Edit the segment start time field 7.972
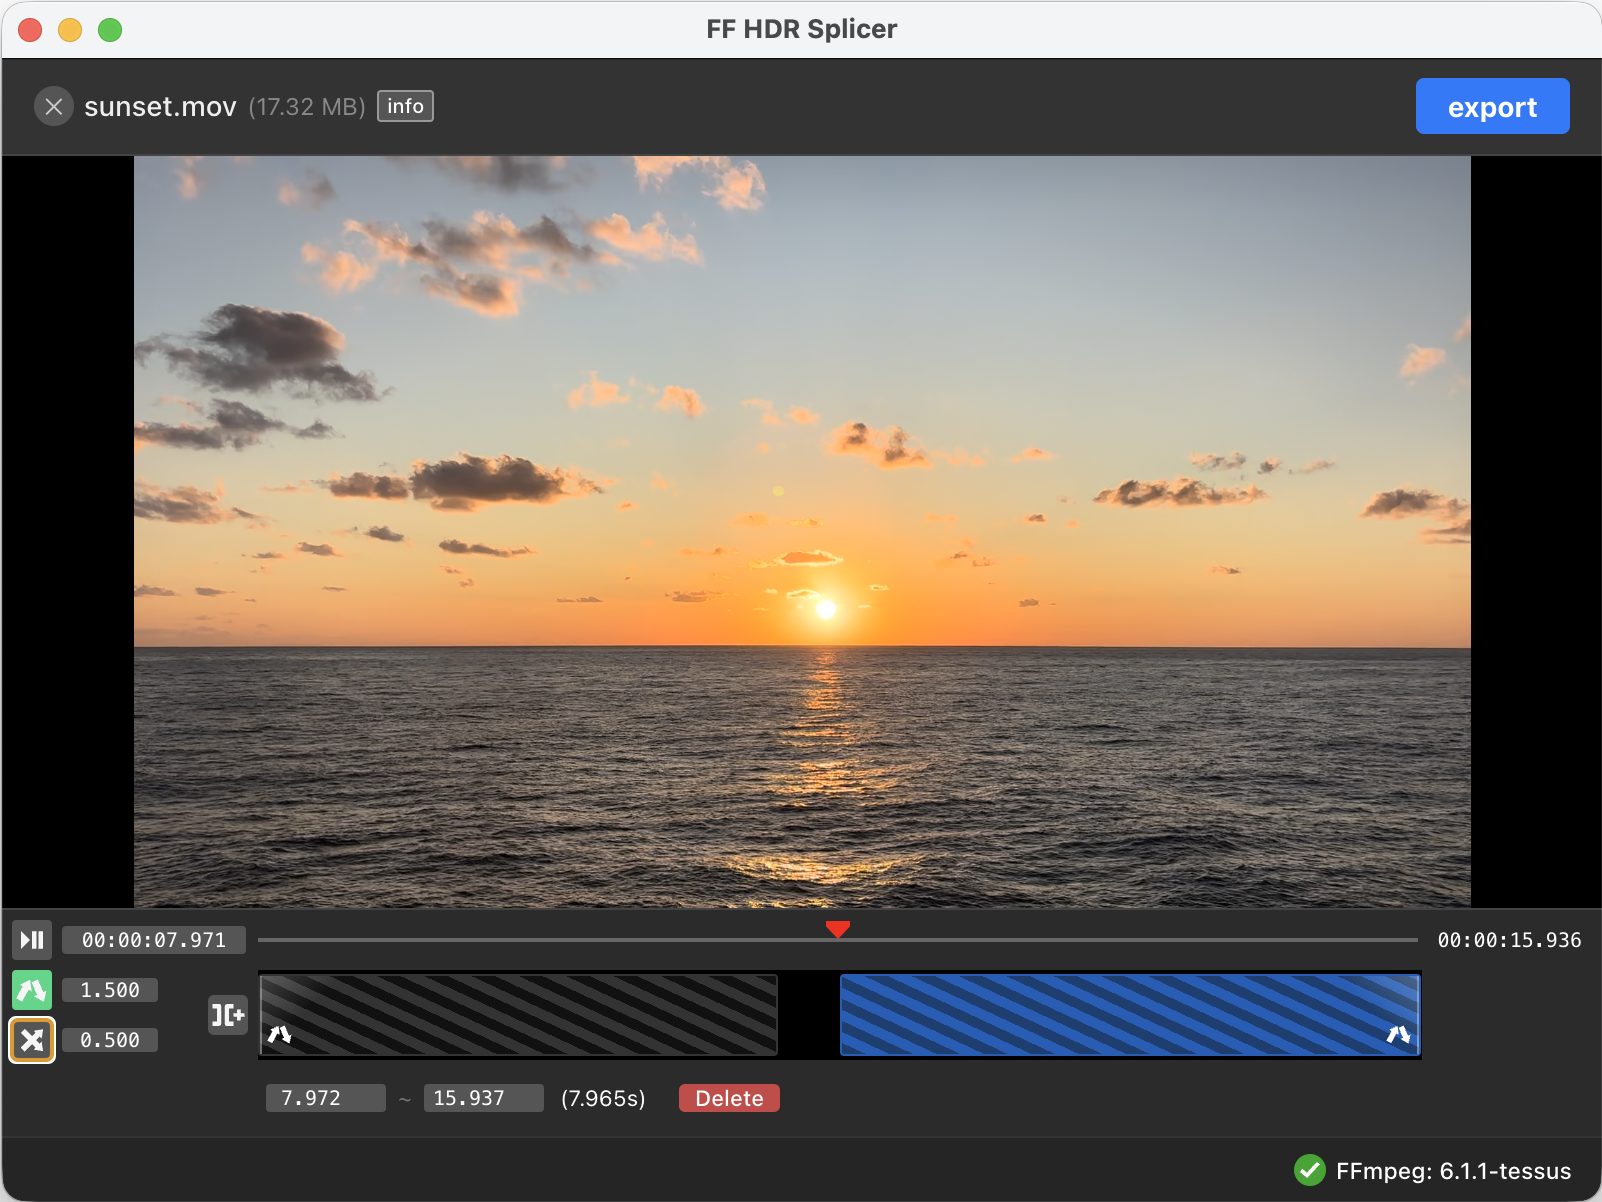 point(325,1098)
